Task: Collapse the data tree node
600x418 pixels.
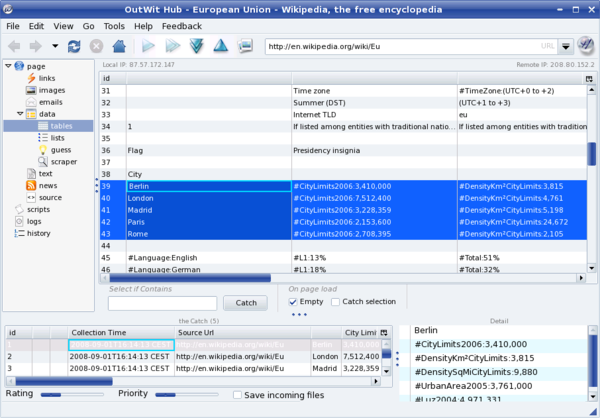Action: [20, 114]
